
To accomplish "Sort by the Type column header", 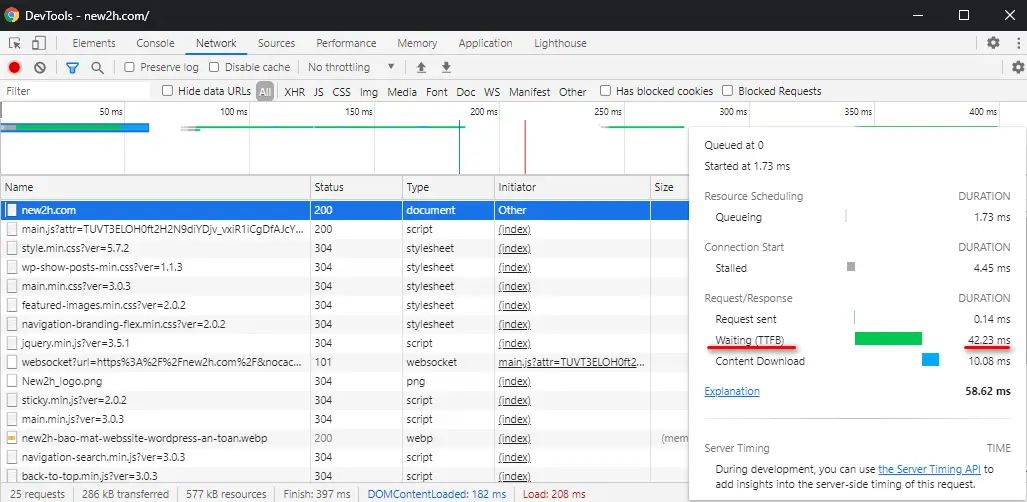I will click(x=448, y=187).
